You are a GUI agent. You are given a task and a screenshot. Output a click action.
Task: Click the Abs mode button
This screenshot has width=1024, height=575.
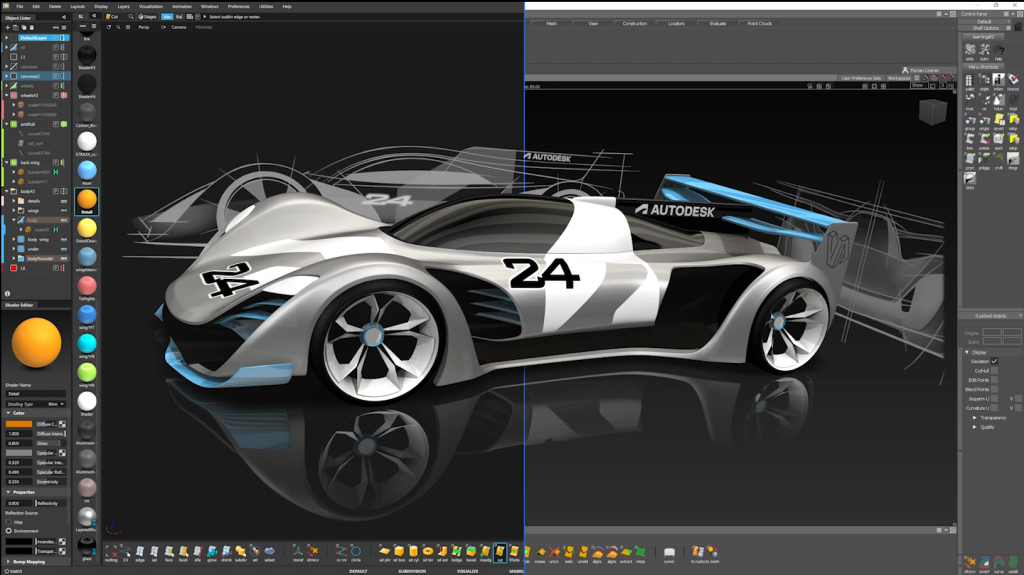[x=167, y=16]
